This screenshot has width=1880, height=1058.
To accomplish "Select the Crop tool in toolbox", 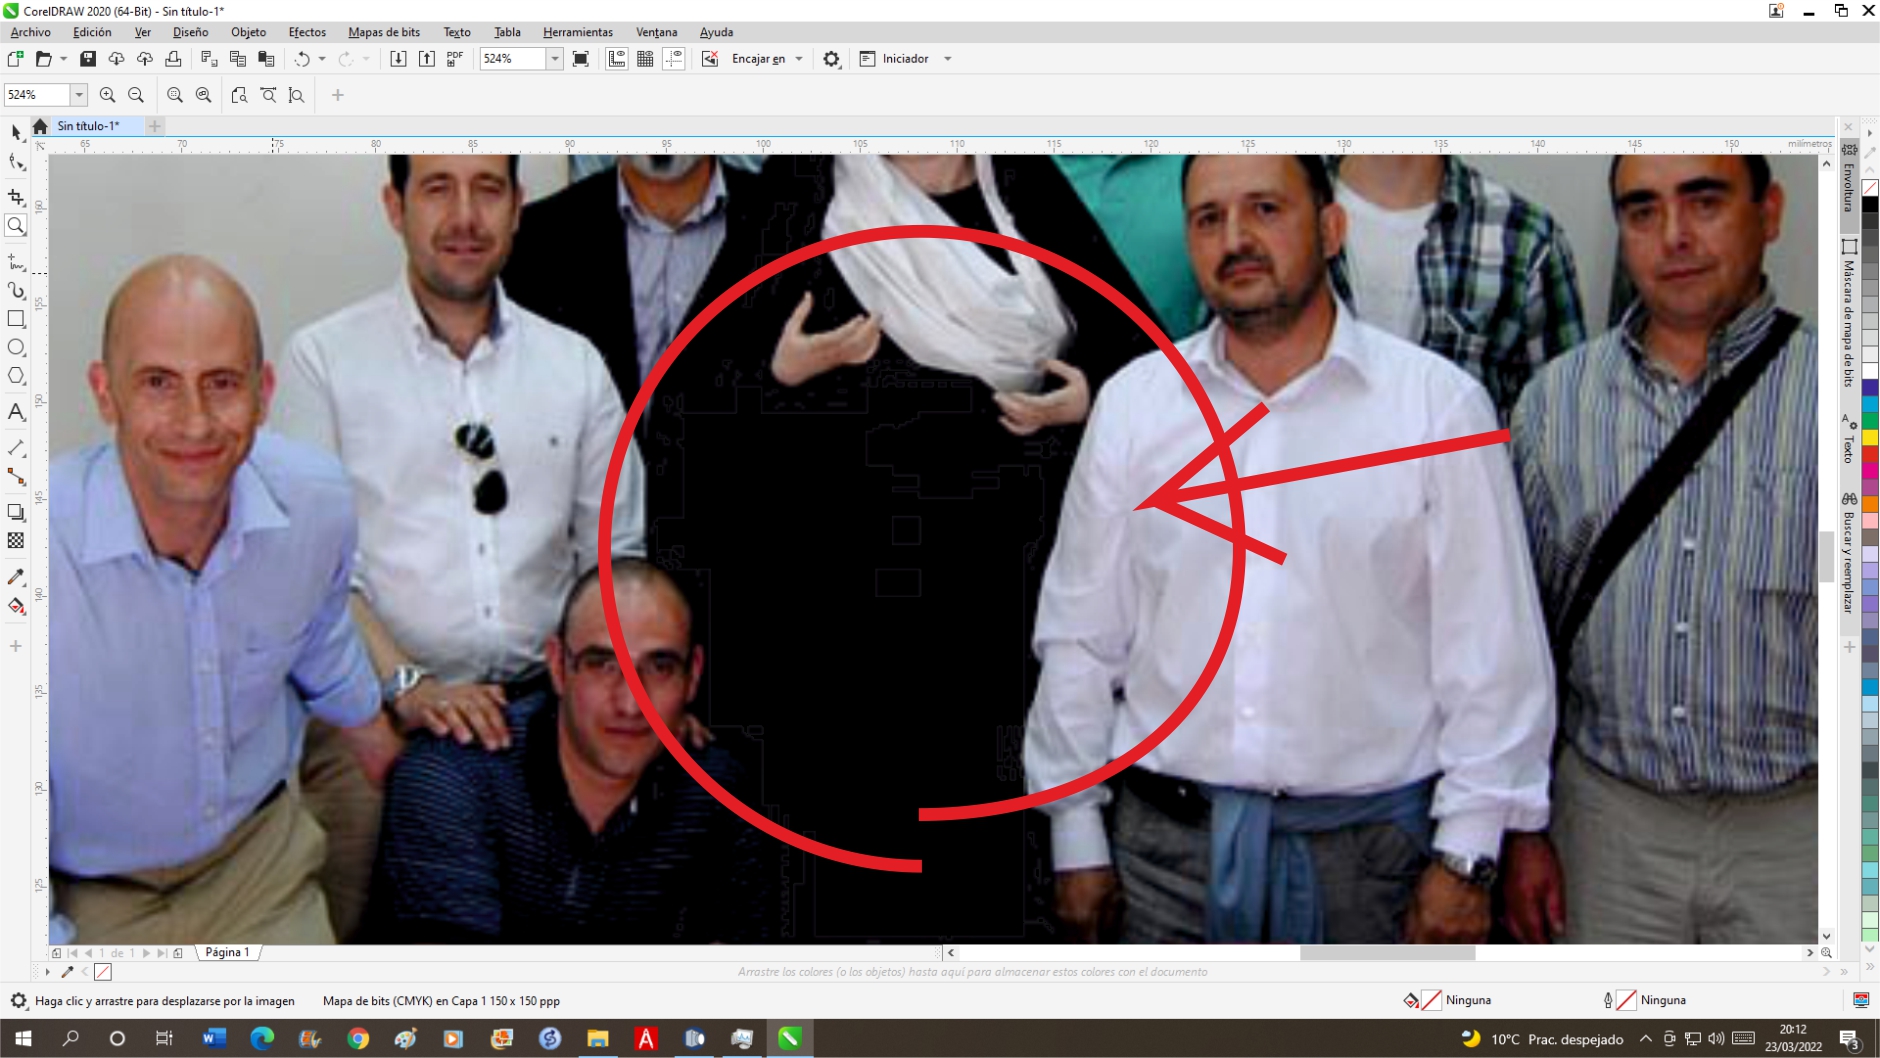I will (x=16, y=197).
